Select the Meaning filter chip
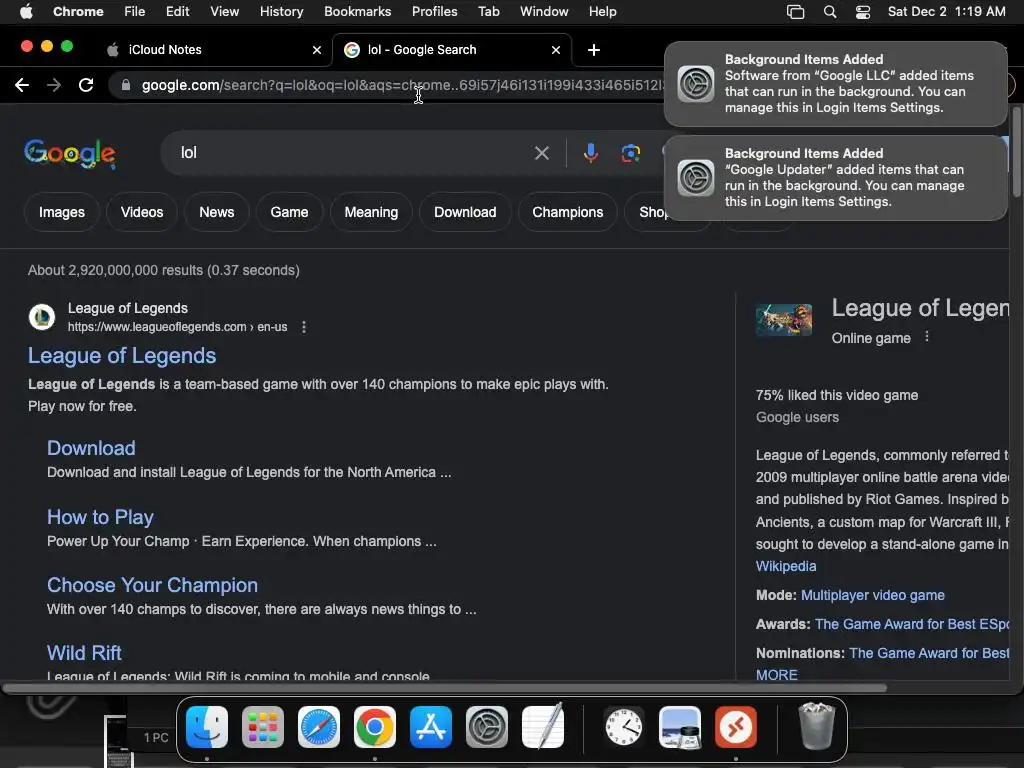Screen dimensions: 1024x768 pos(371,212)
